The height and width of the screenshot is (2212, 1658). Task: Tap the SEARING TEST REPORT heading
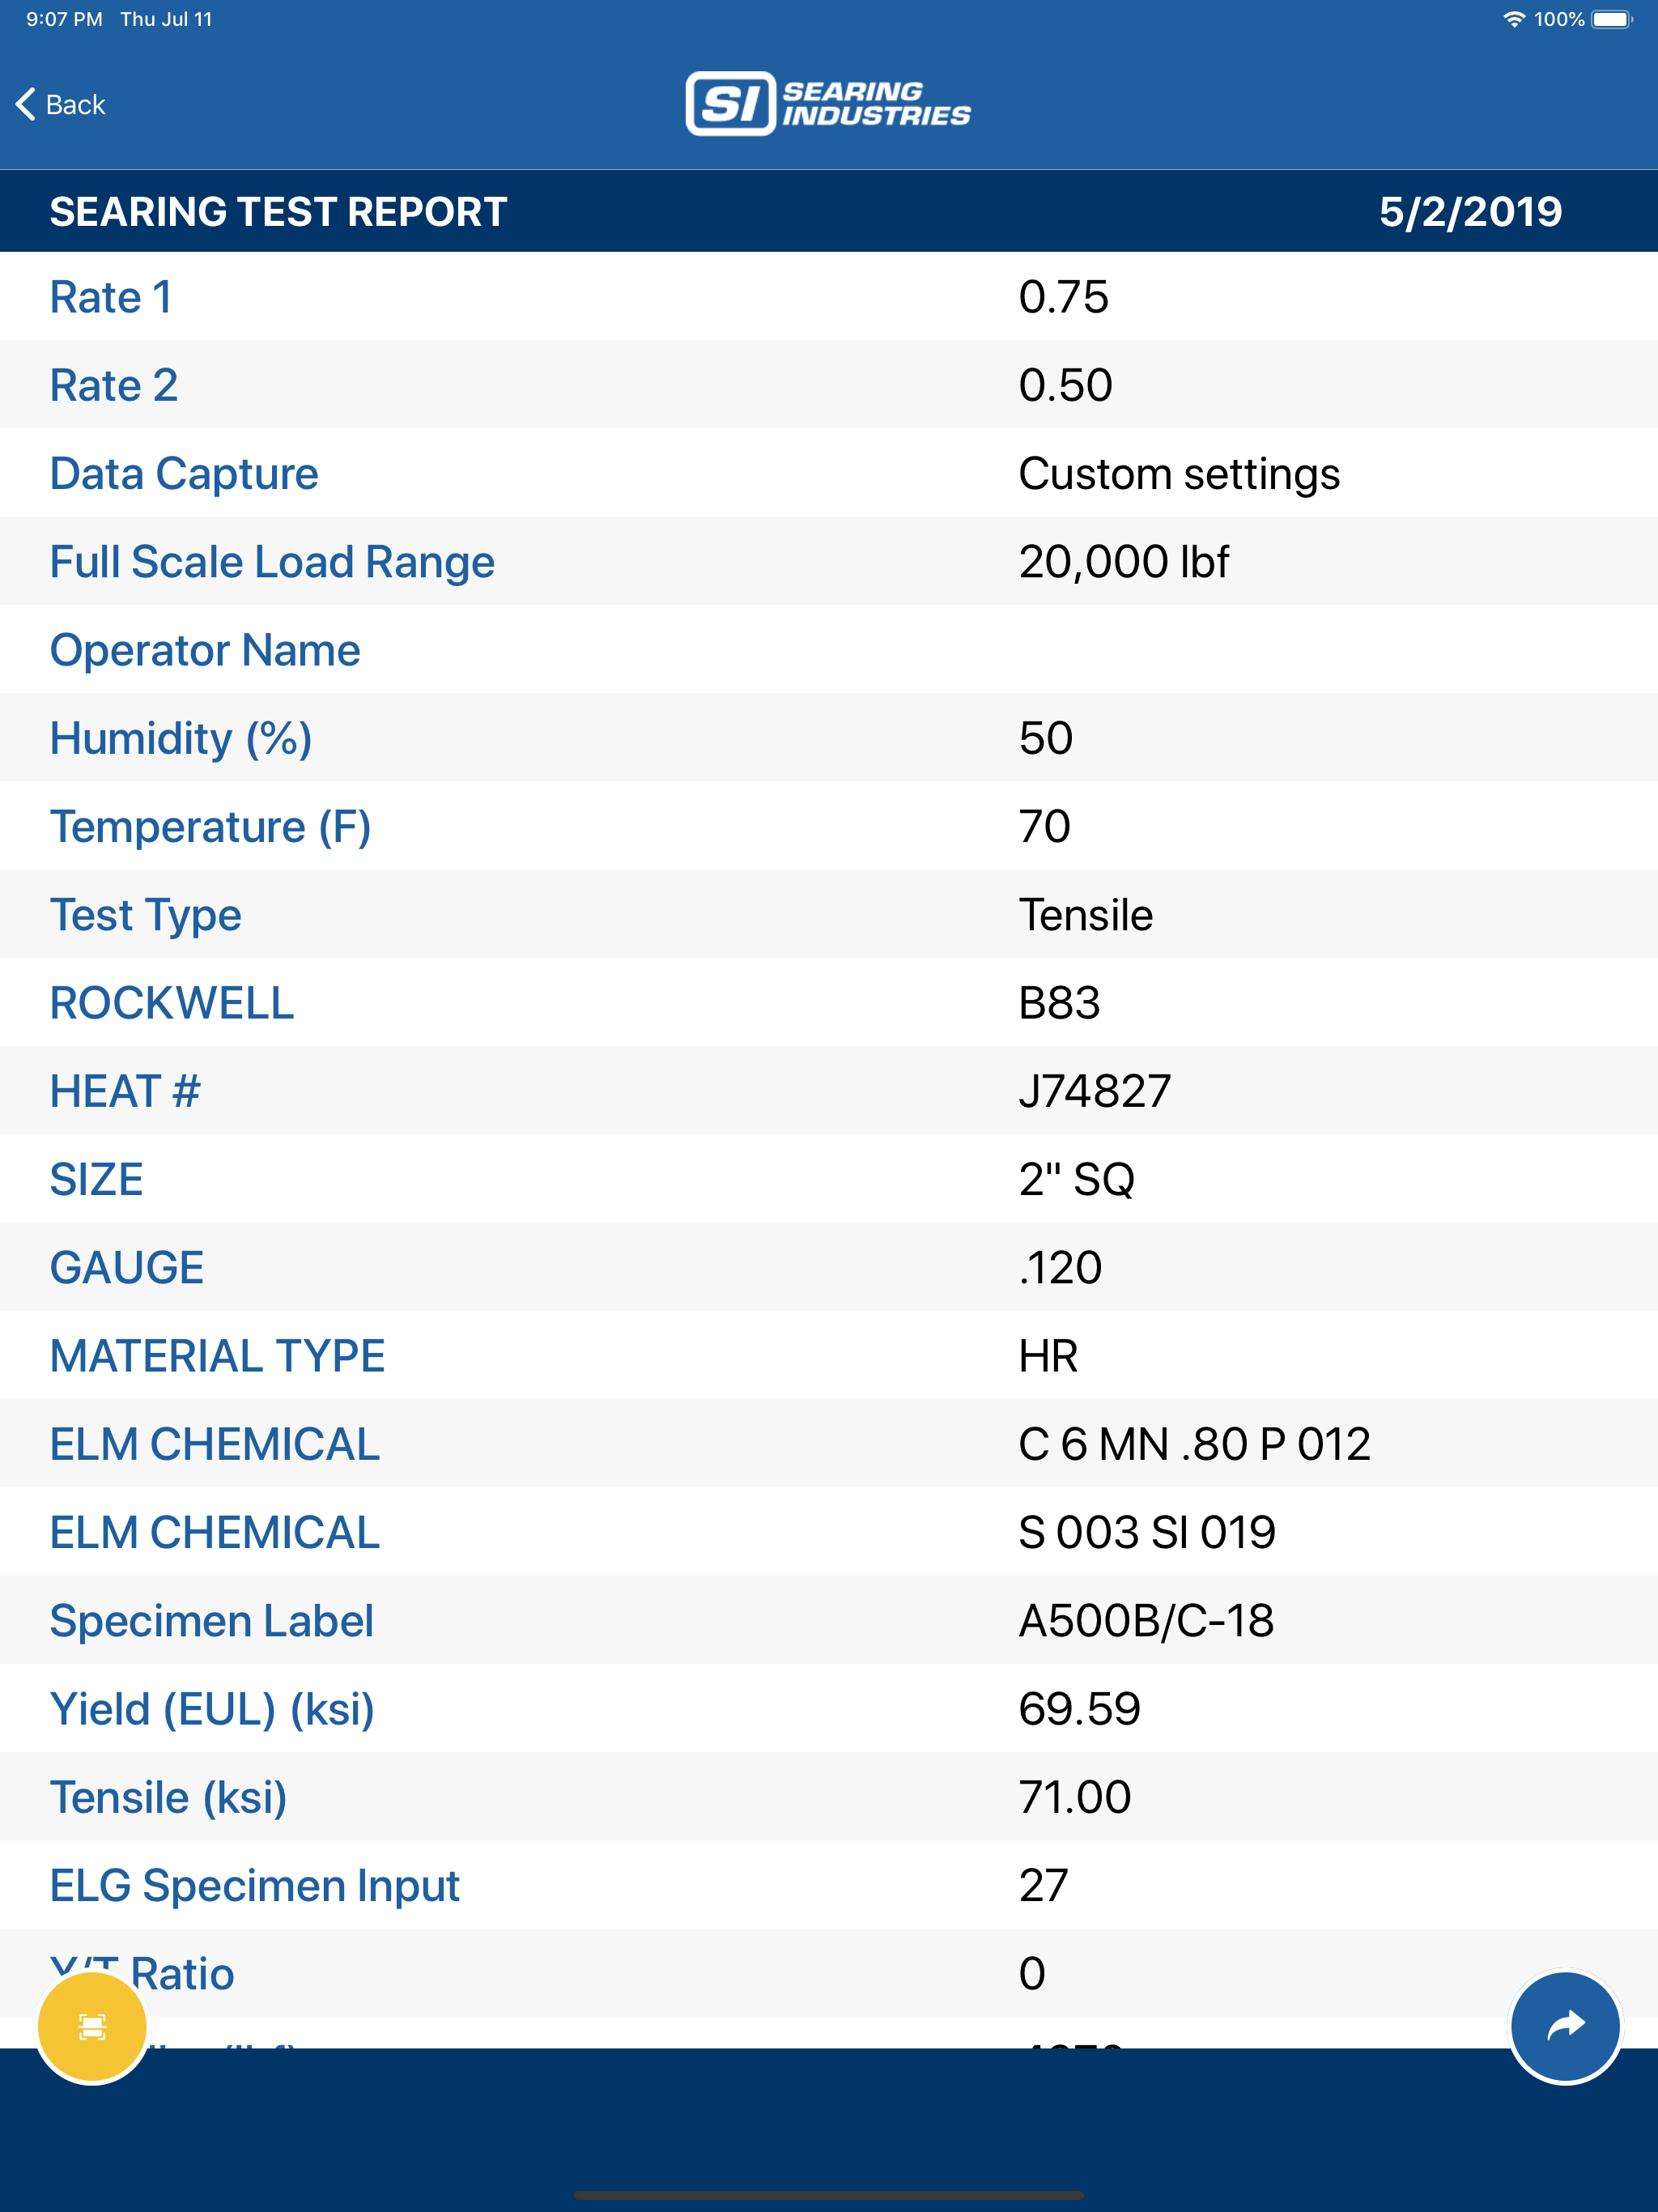pyautogui.click(x=279, y=211)
